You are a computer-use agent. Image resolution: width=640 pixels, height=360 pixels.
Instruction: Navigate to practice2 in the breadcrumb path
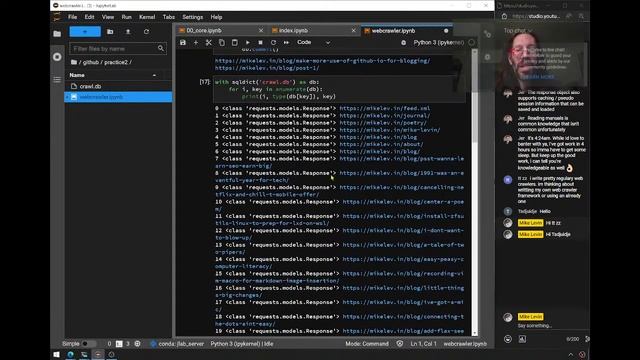116,62
